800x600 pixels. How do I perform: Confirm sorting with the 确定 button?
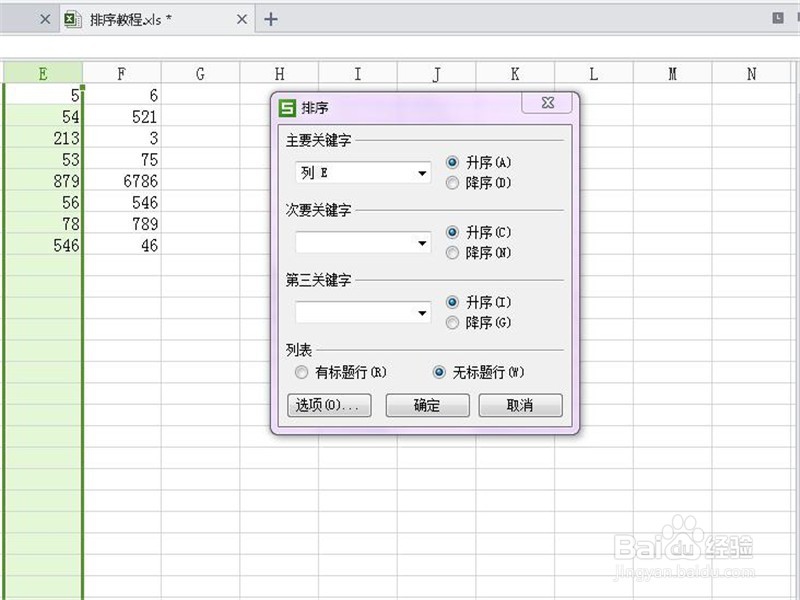click(427, 405)
